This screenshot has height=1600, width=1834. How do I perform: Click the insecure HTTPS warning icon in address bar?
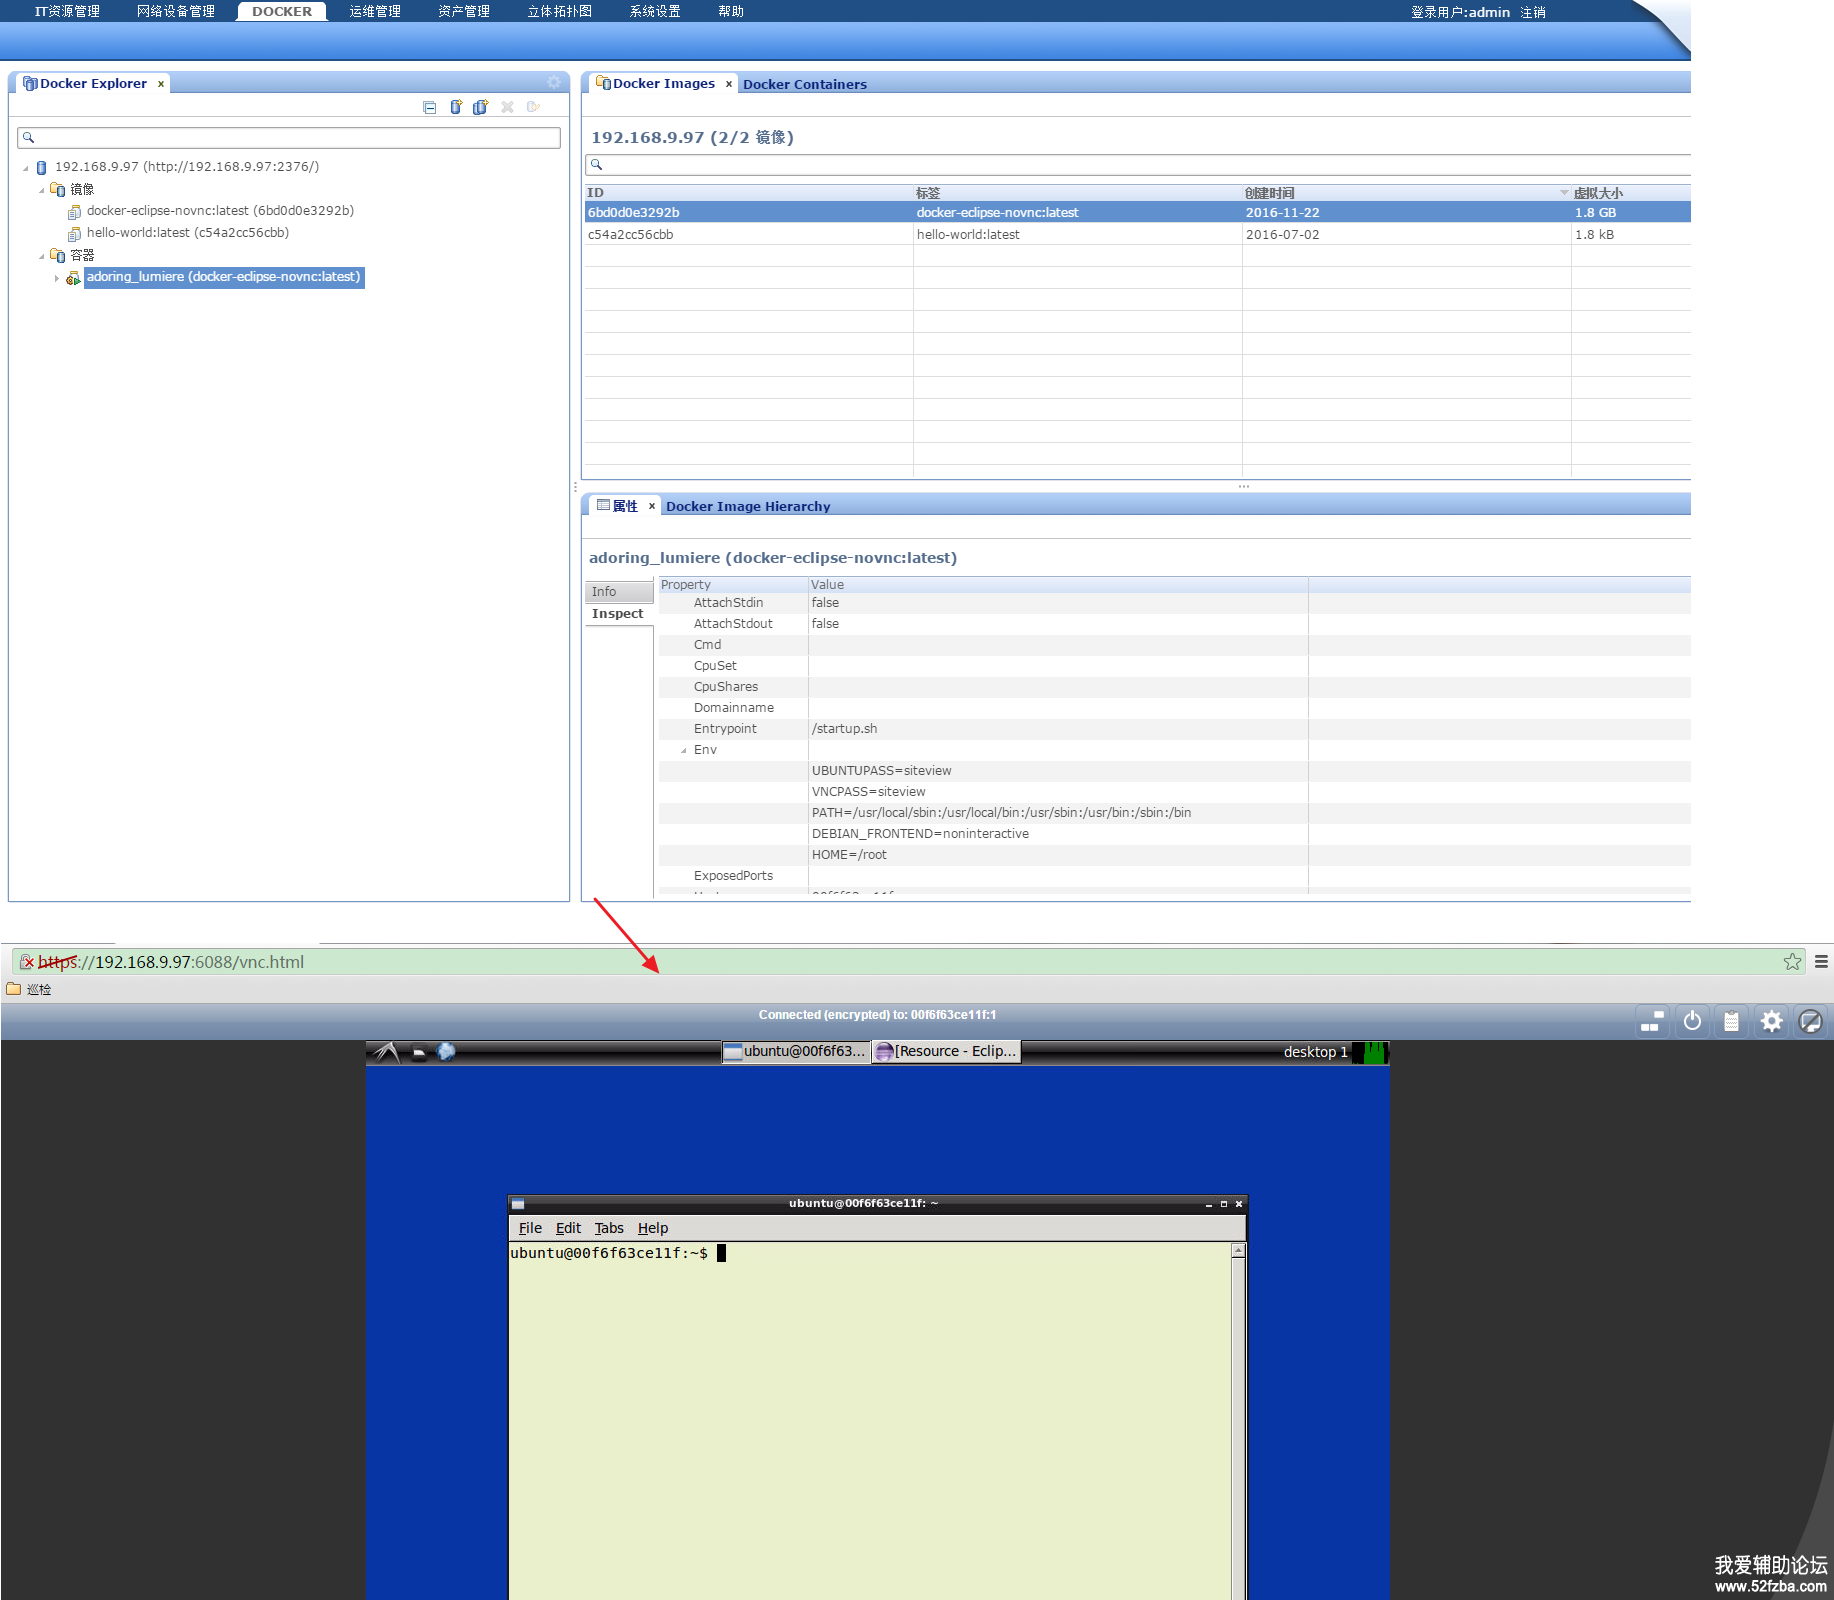(28, 962)
